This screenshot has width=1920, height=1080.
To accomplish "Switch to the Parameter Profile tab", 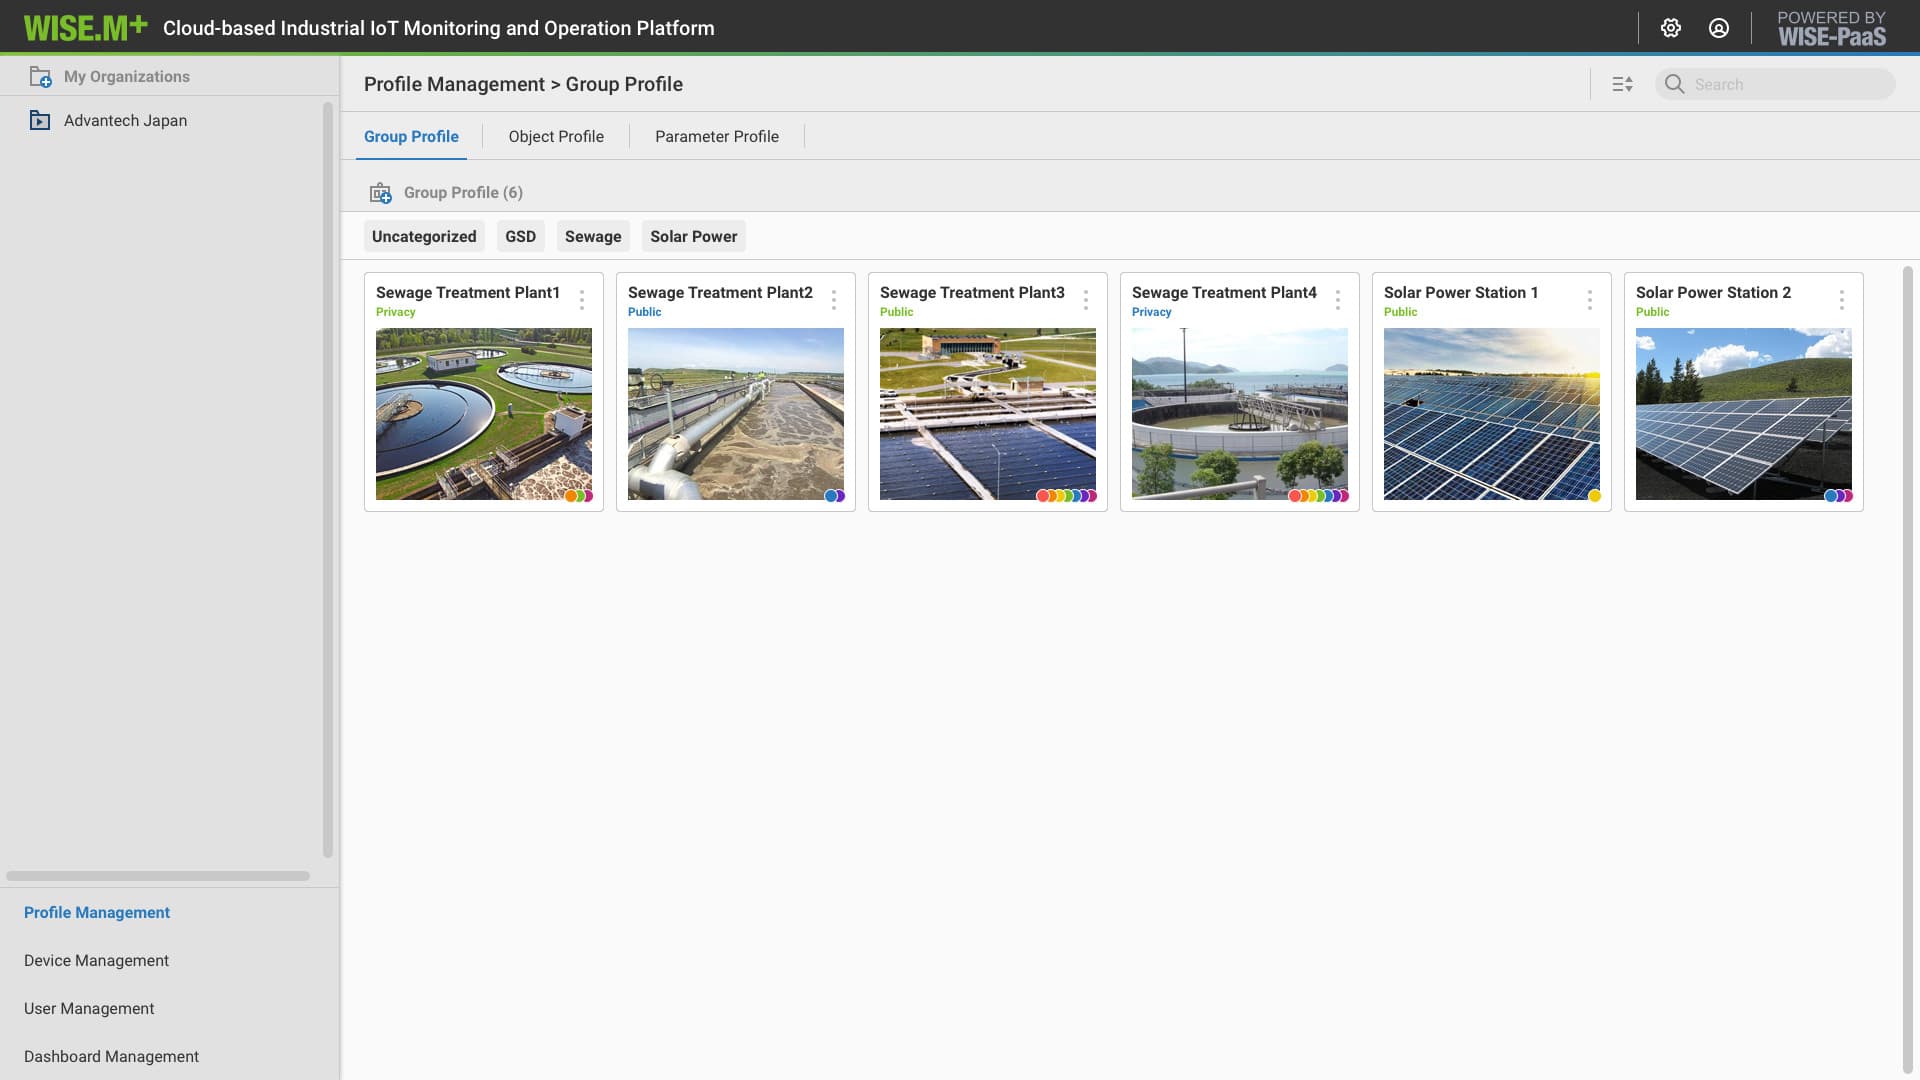I will coord(716,137).
